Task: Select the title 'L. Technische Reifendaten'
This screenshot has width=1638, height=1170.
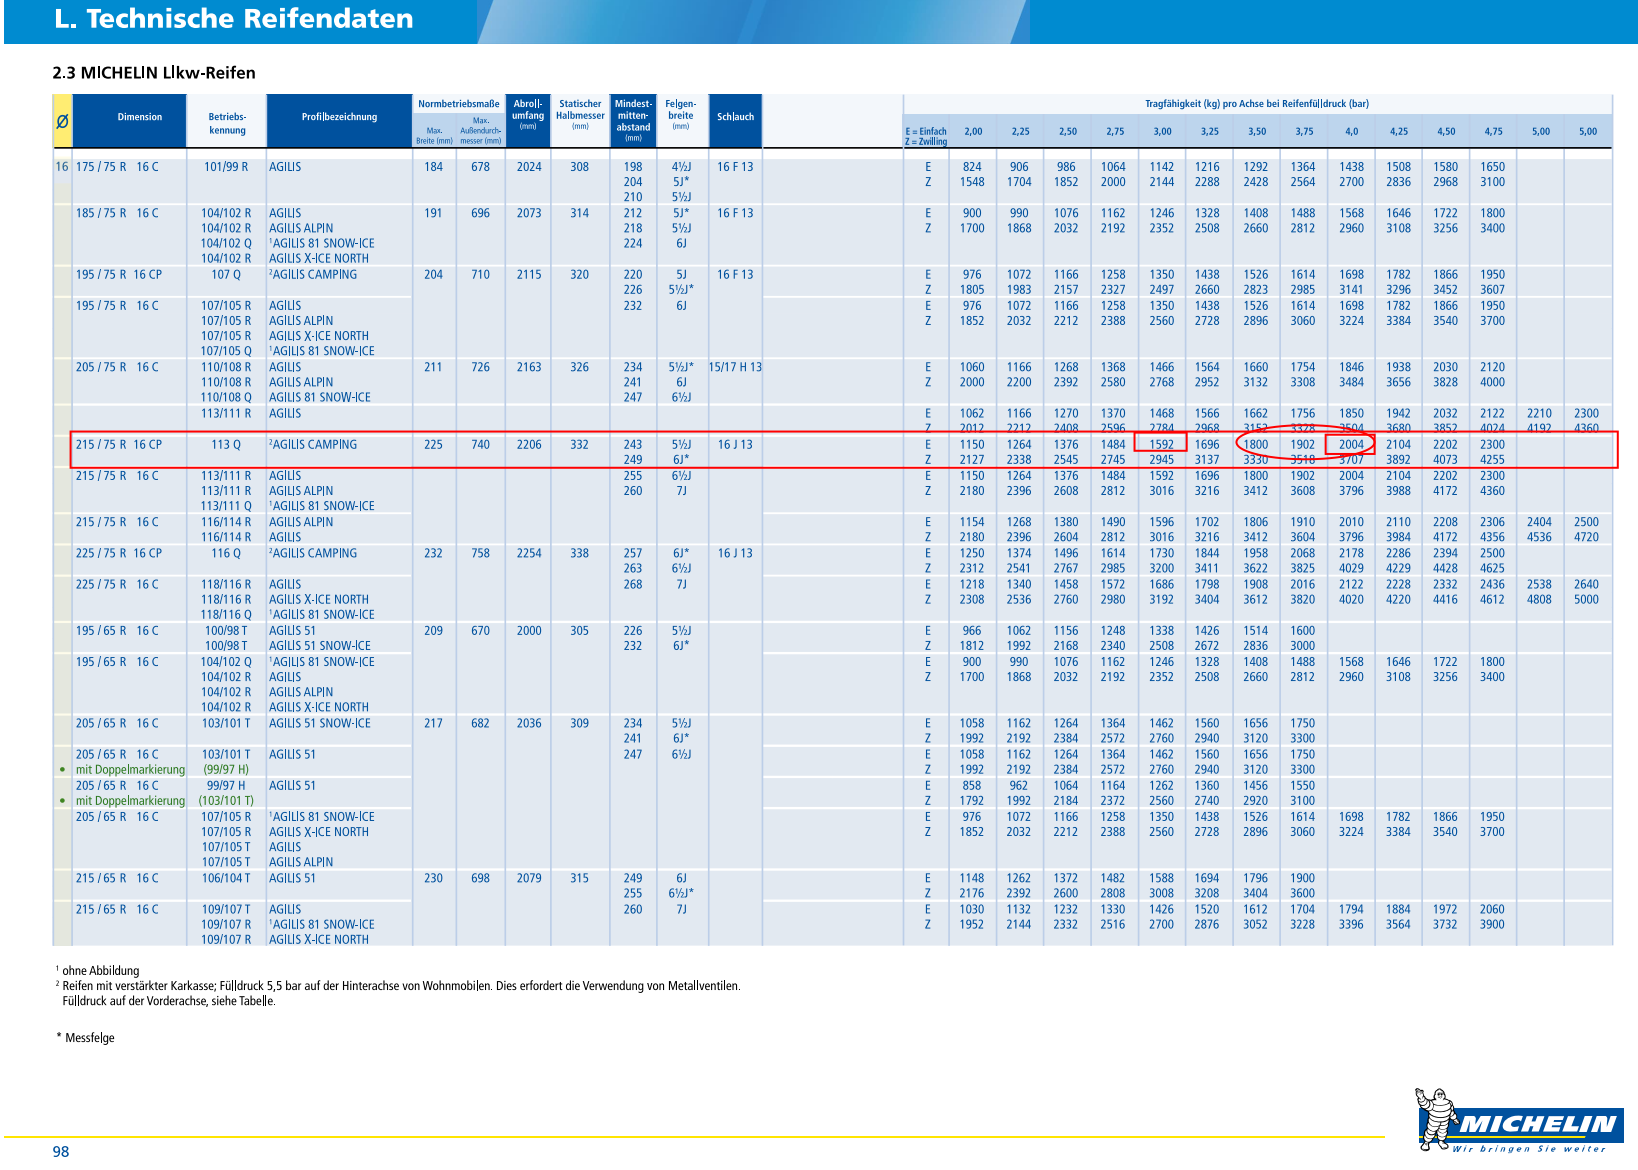Action: (x=233, y=19)
